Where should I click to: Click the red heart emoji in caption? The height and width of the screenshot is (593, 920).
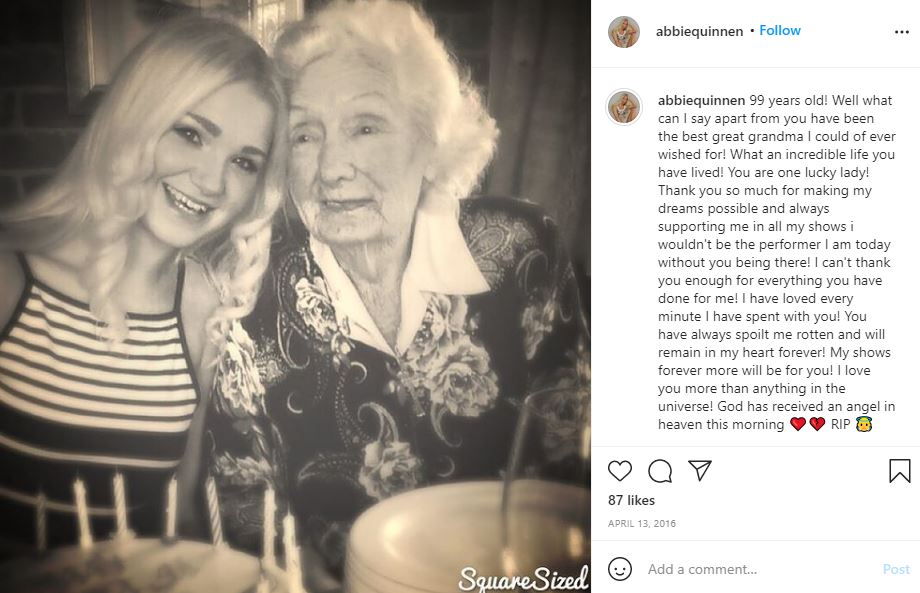coord(798,424)
